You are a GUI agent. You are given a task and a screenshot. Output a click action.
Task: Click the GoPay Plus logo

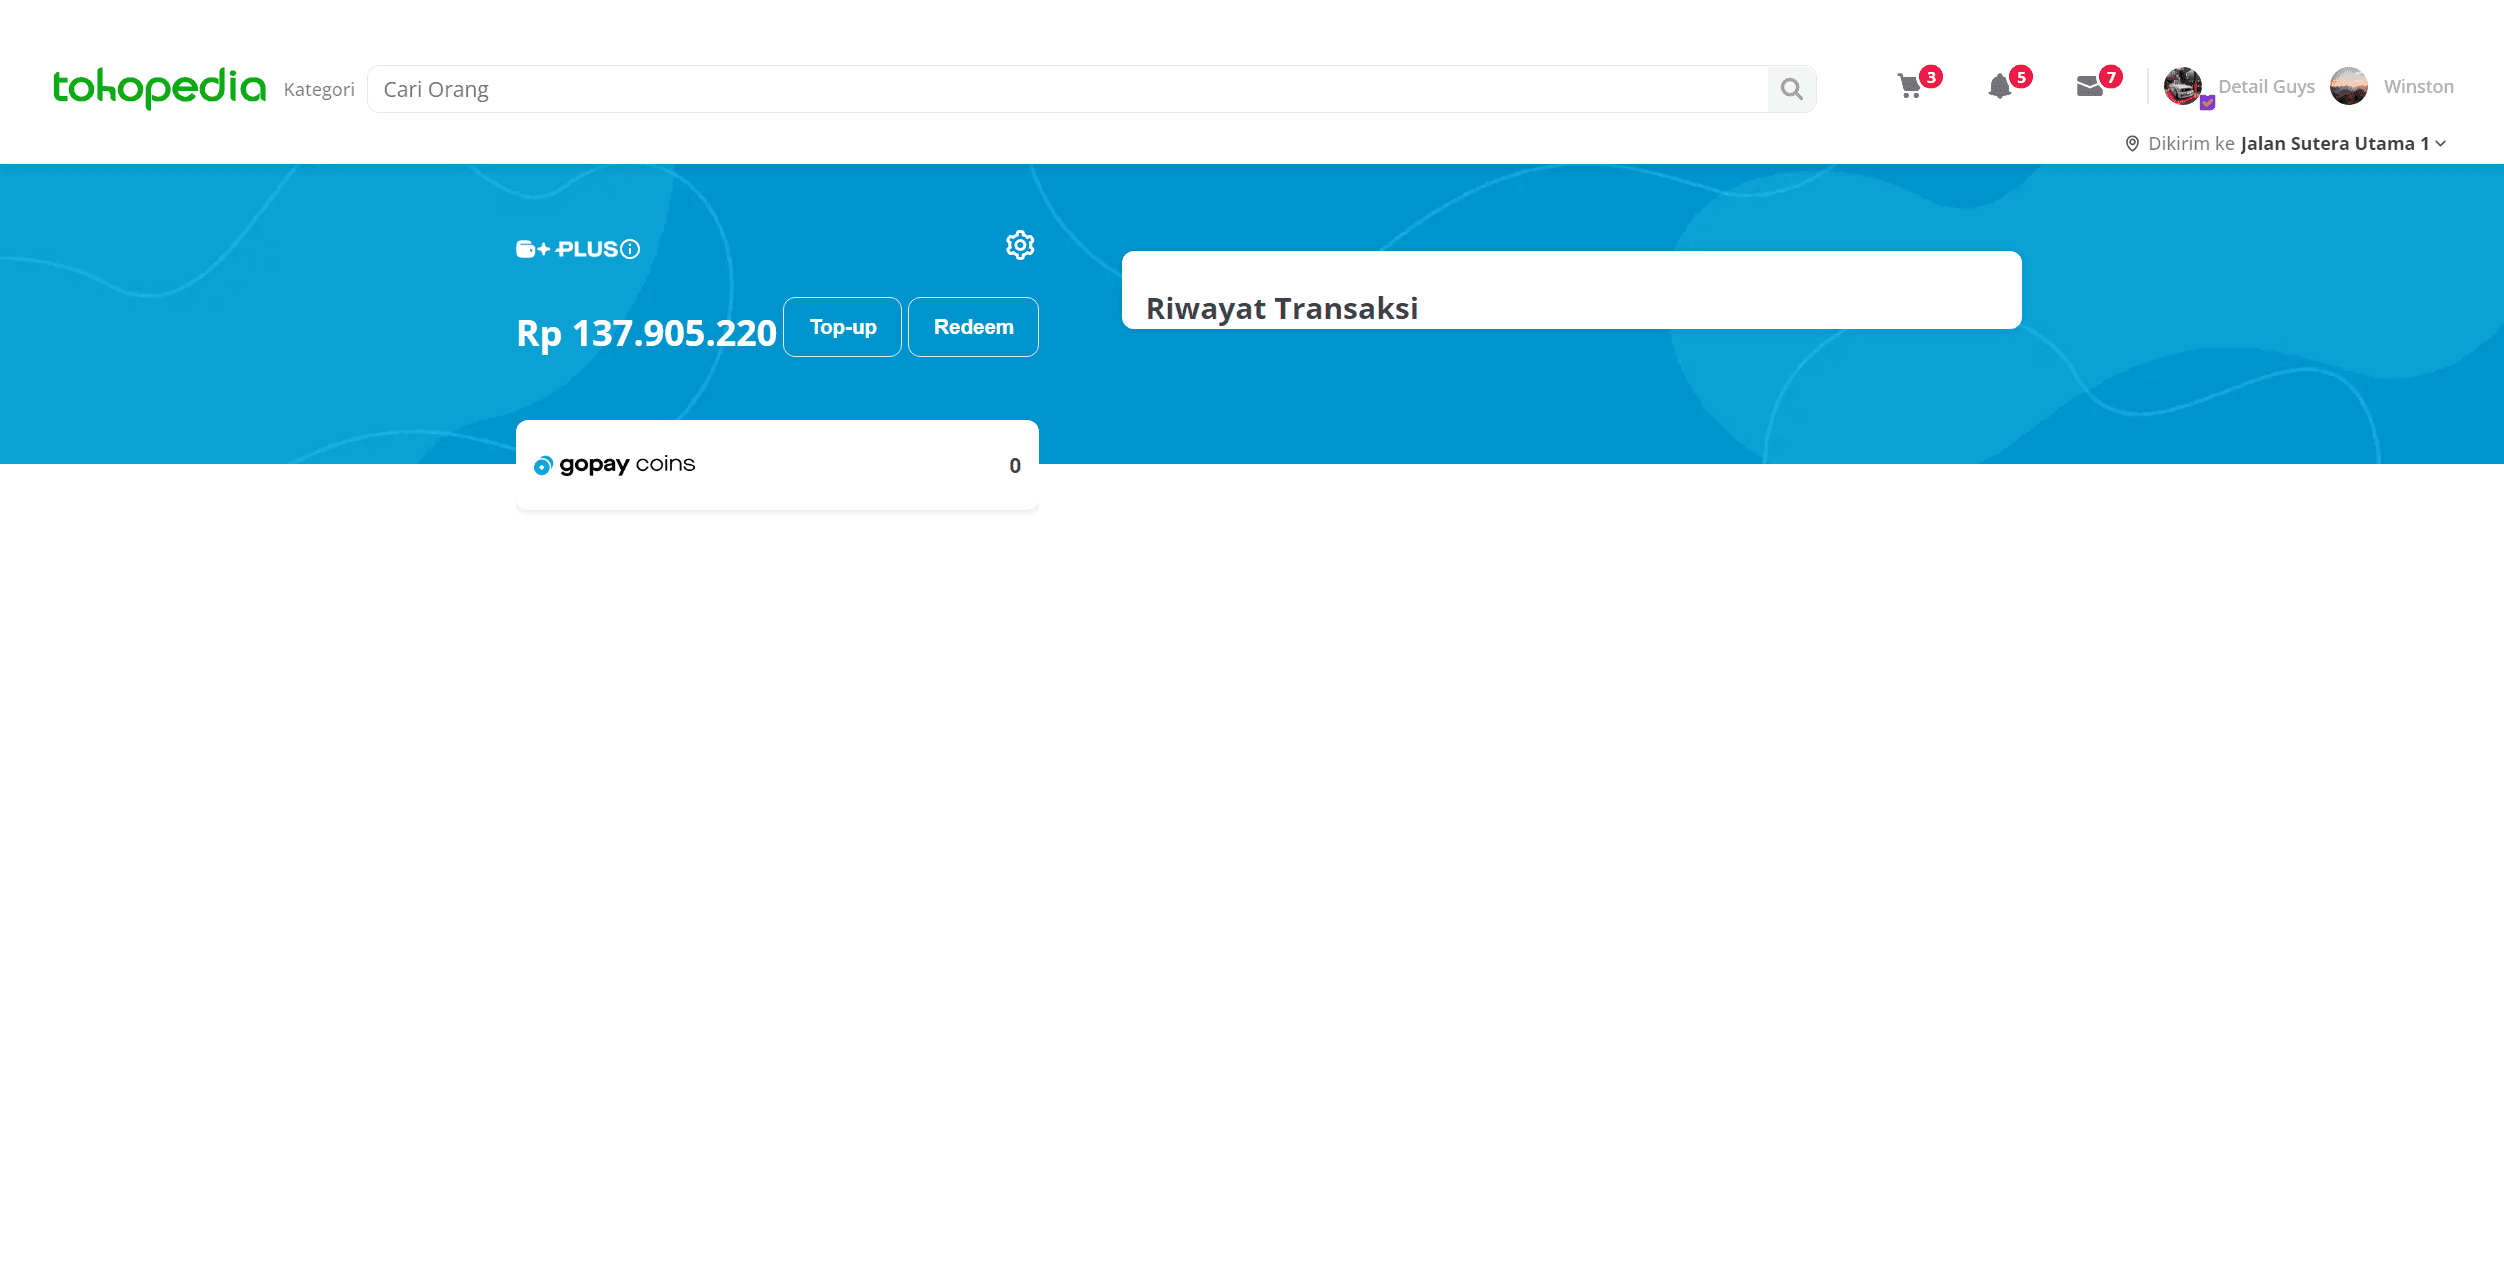click(567, 249)
